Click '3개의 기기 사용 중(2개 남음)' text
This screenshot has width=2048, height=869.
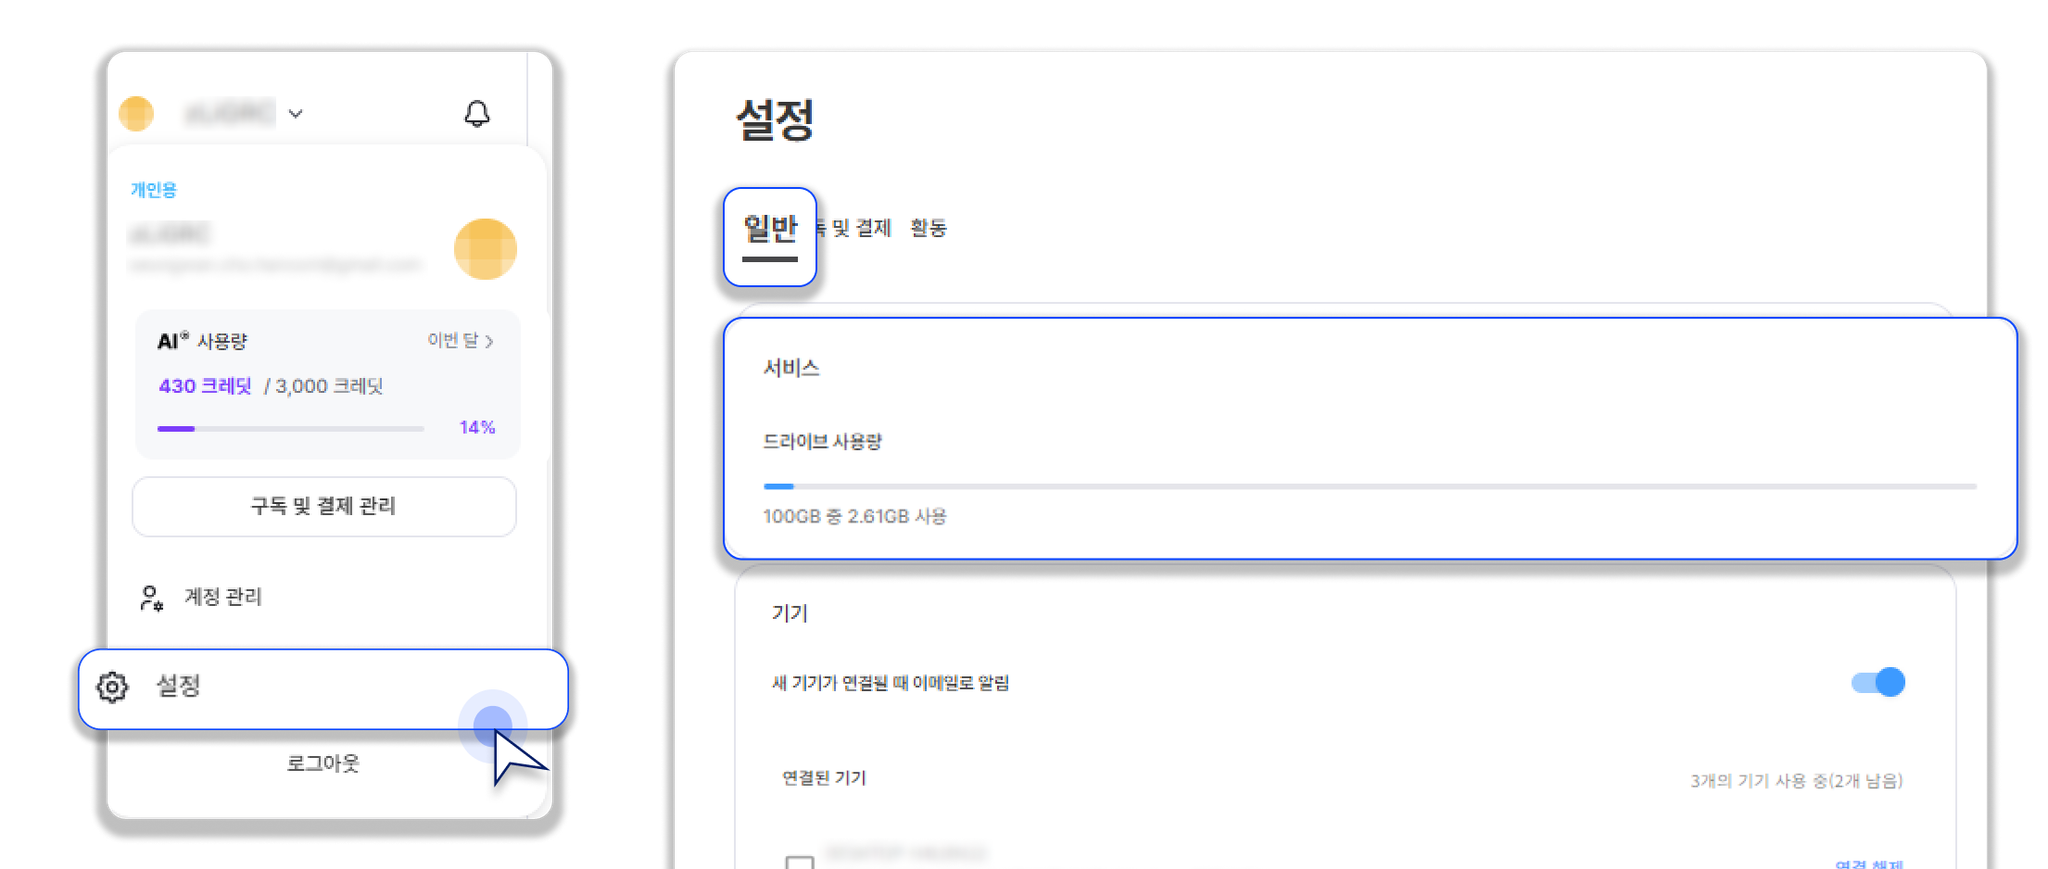click(1796, 781)
